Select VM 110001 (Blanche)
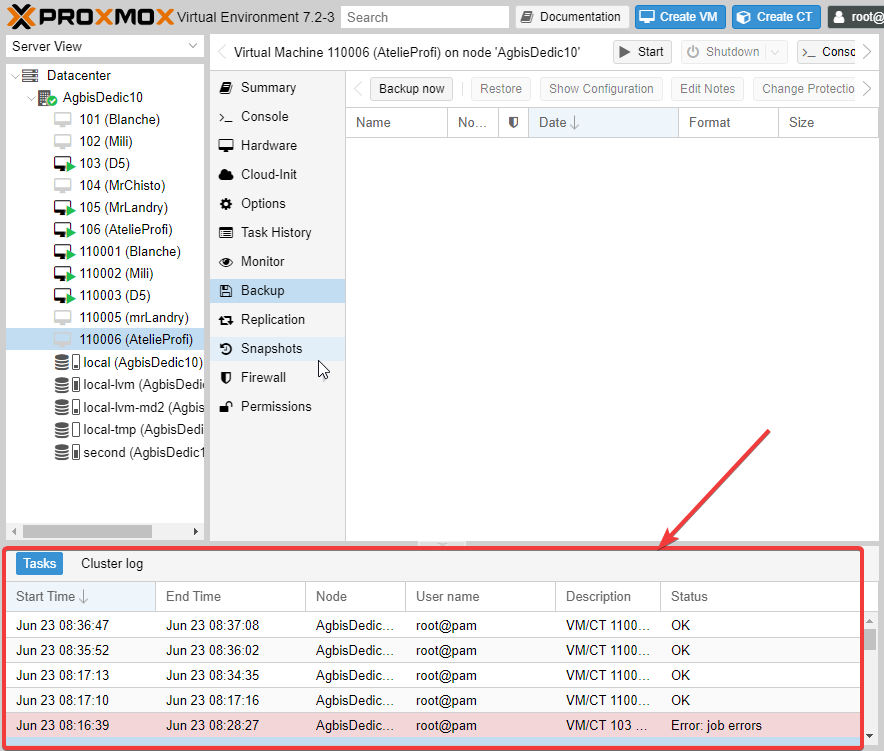This screenshot has width=884, height=751. (x=130, y=251)
